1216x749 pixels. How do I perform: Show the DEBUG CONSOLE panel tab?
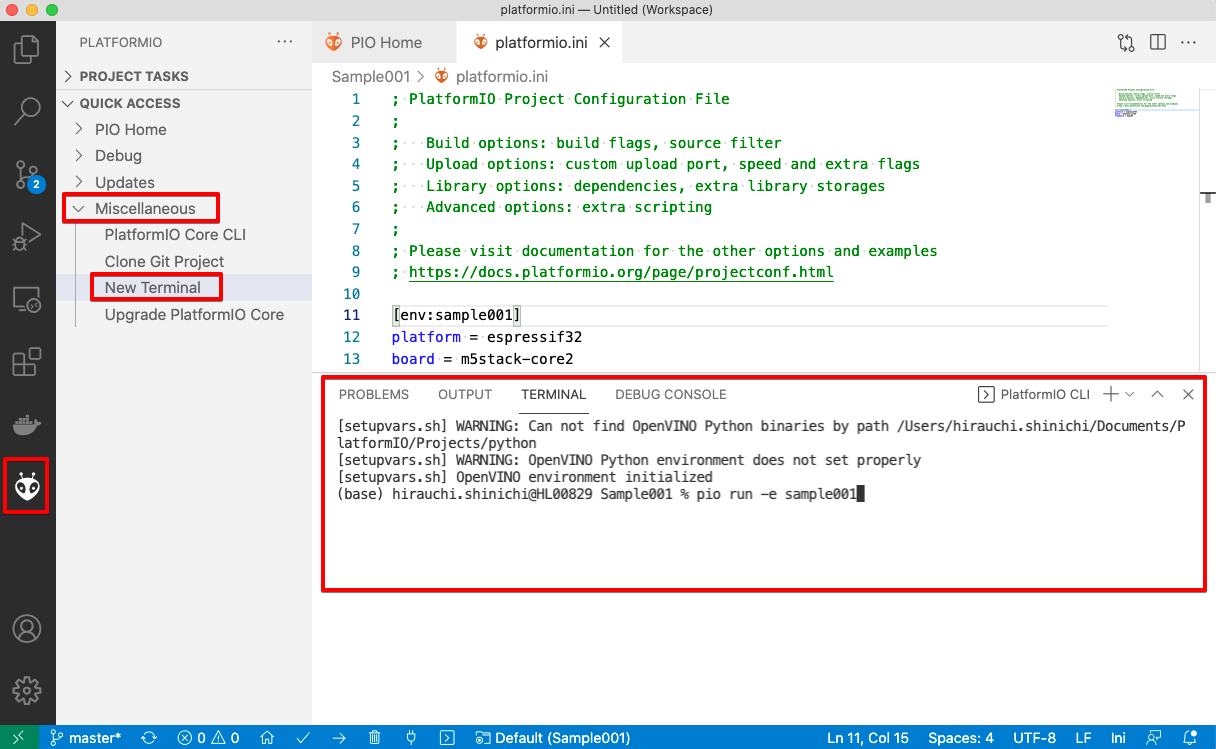[670, 394]
